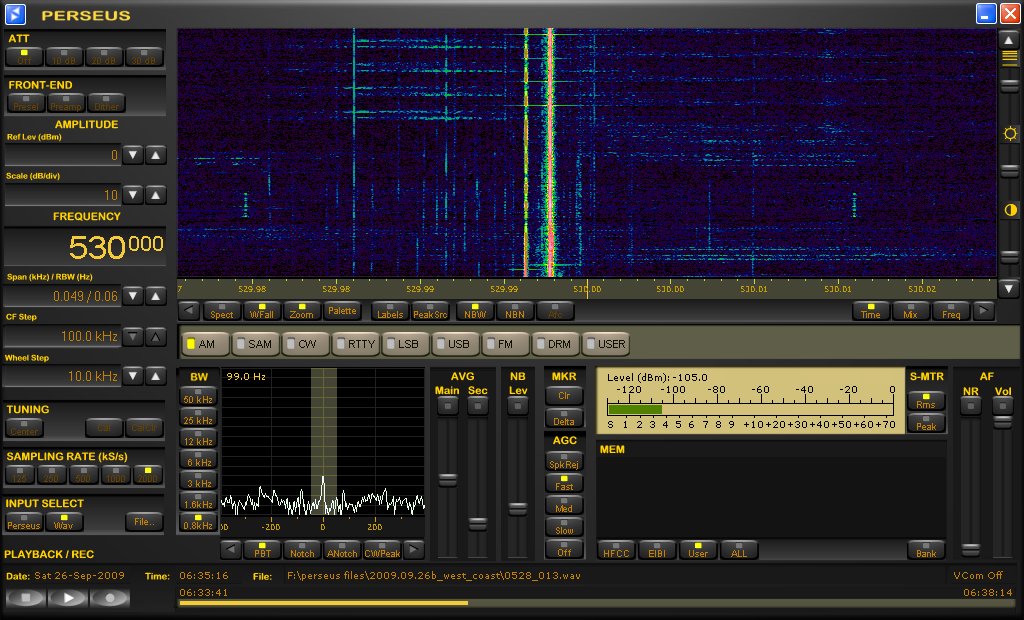Clear markers with the Clr button
Screen dimensions: 1024x620
(564, 395)
